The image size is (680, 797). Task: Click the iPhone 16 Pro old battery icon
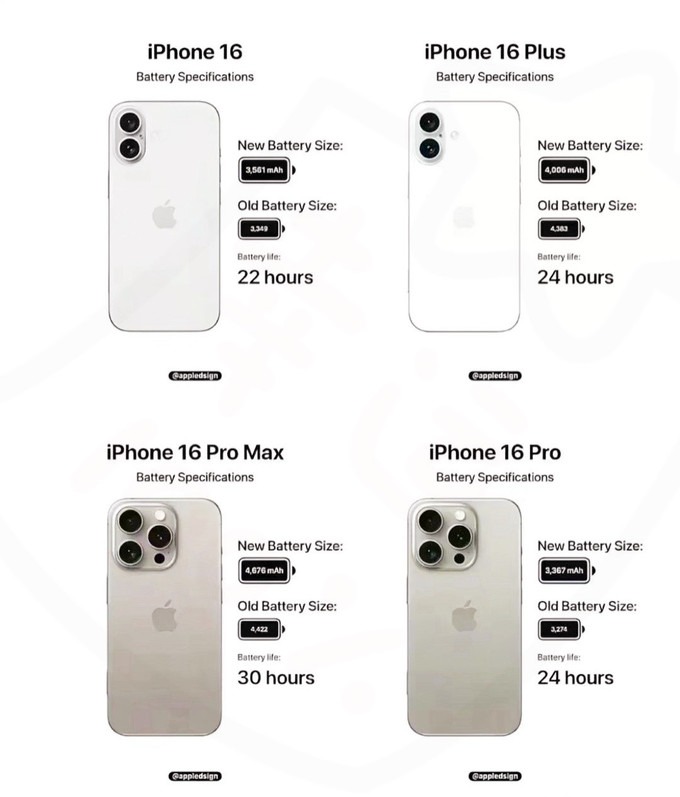click(562, 629)
